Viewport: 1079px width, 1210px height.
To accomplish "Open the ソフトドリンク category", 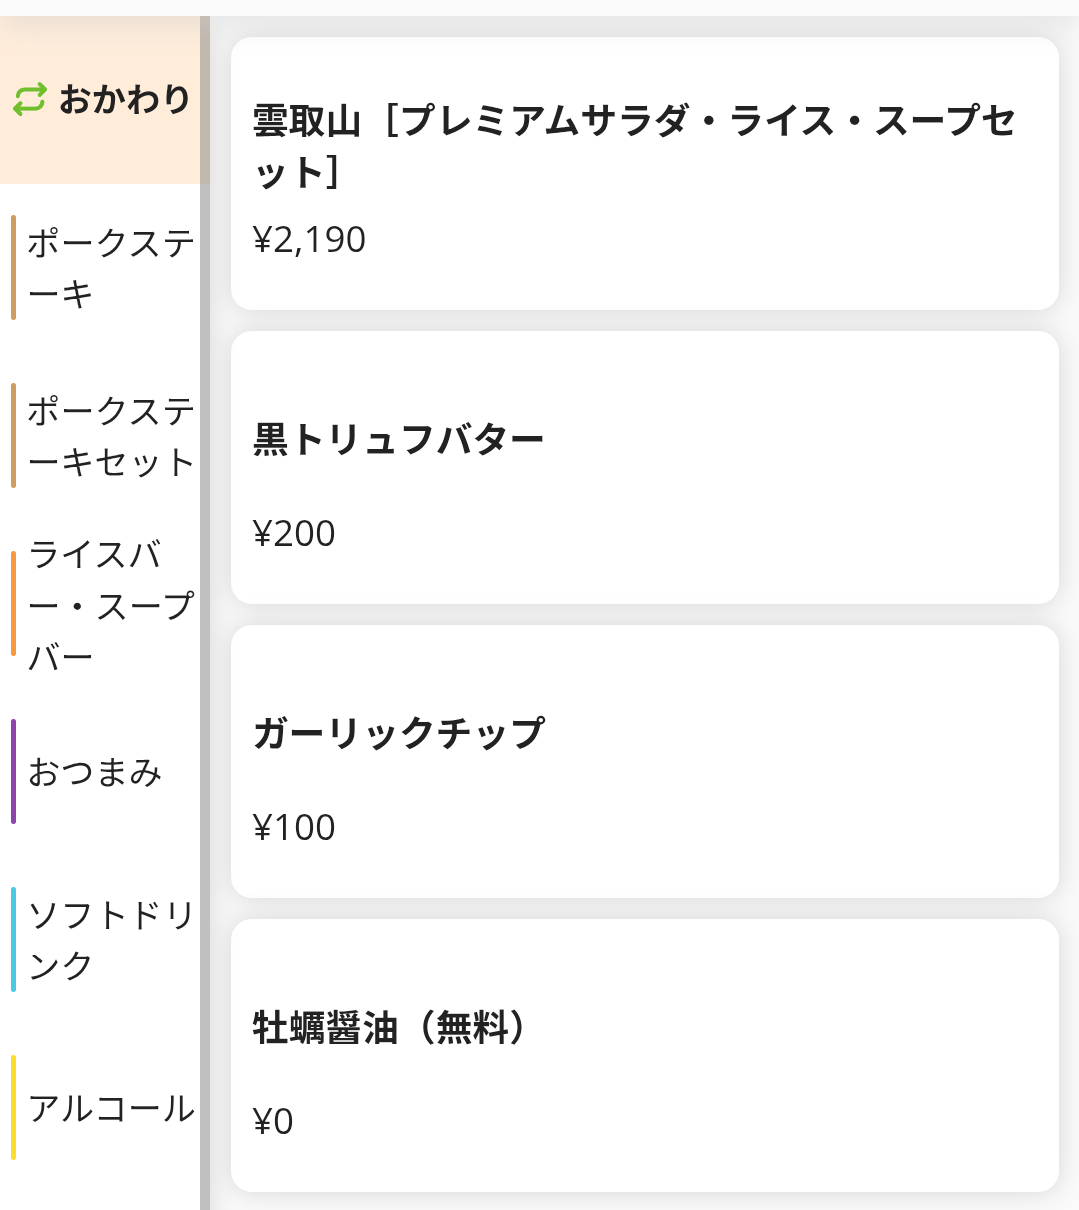I will tap(110, 940).
